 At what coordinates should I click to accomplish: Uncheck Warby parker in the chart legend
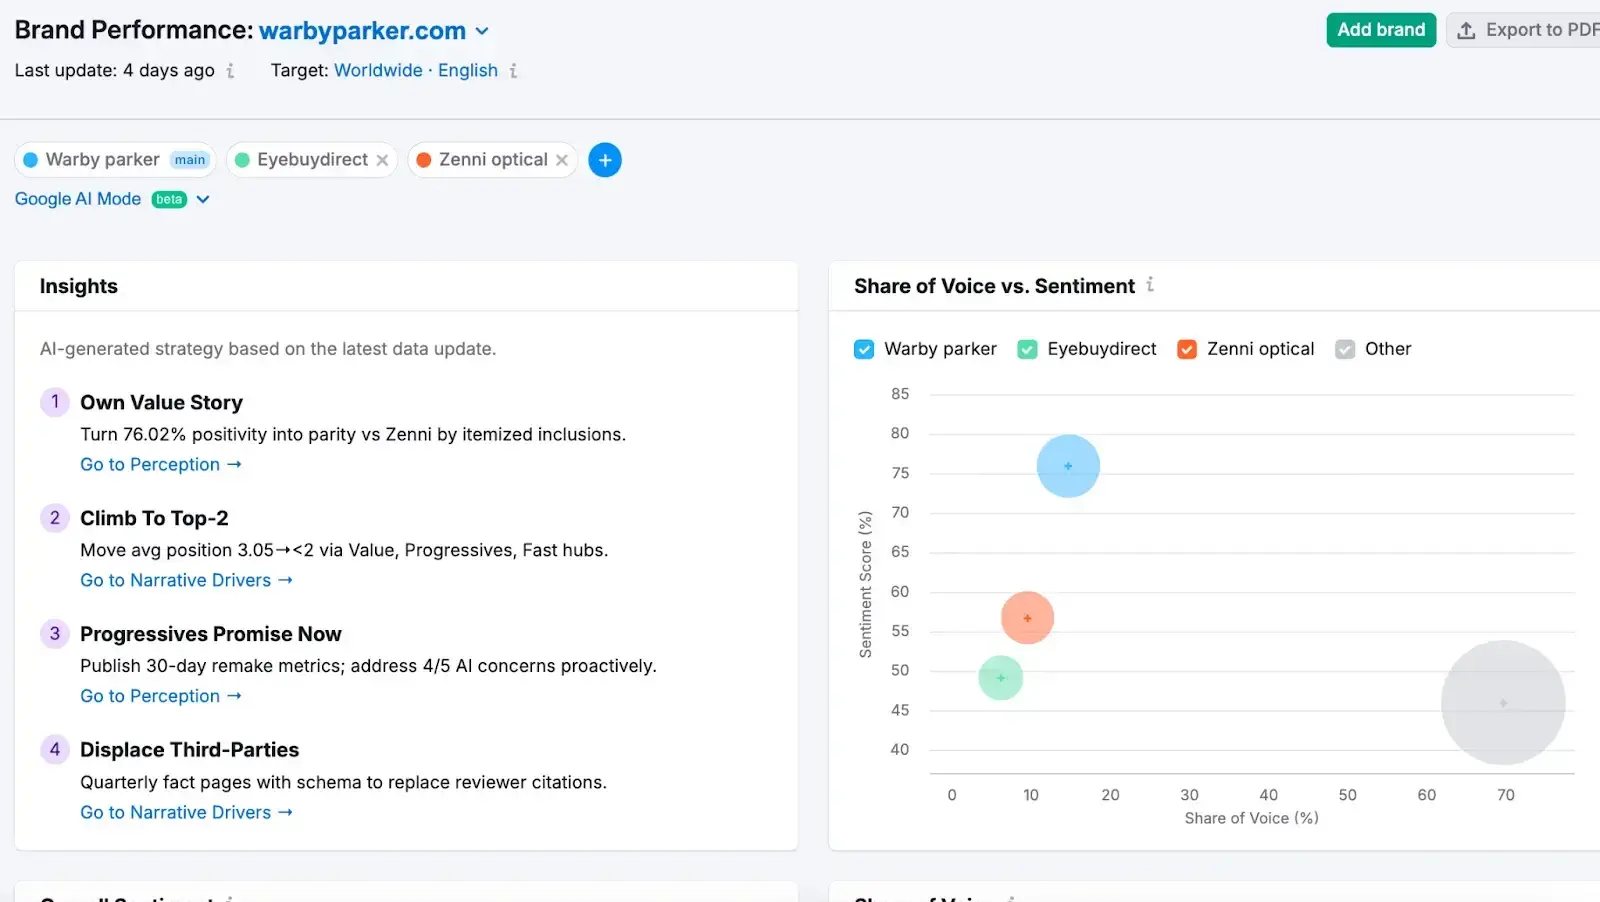point(863,349)
